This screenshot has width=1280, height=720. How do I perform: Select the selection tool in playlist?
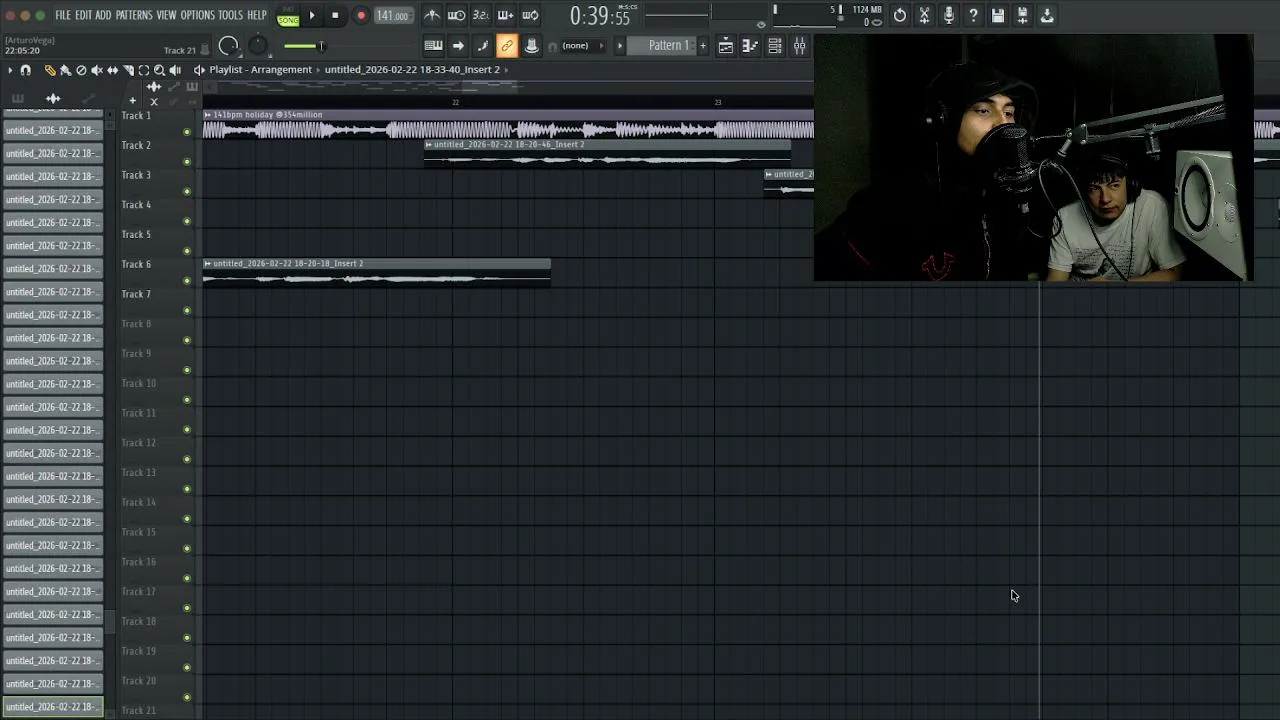coord(144,70)
